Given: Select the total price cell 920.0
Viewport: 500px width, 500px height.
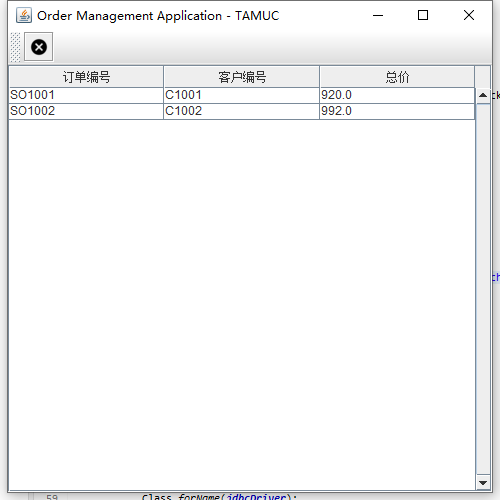Looking at the screenshot, I should coord(397,95).
